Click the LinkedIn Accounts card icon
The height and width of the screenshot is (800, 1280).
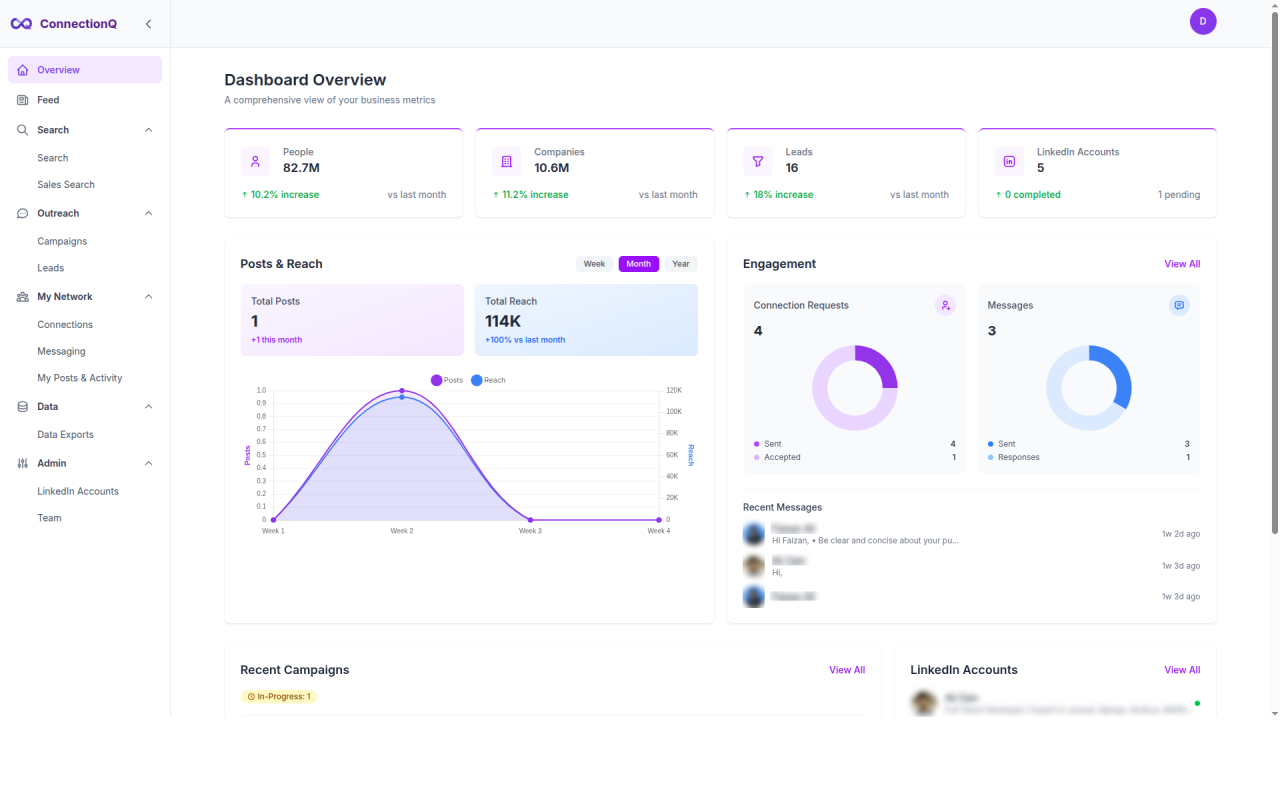1008,161
